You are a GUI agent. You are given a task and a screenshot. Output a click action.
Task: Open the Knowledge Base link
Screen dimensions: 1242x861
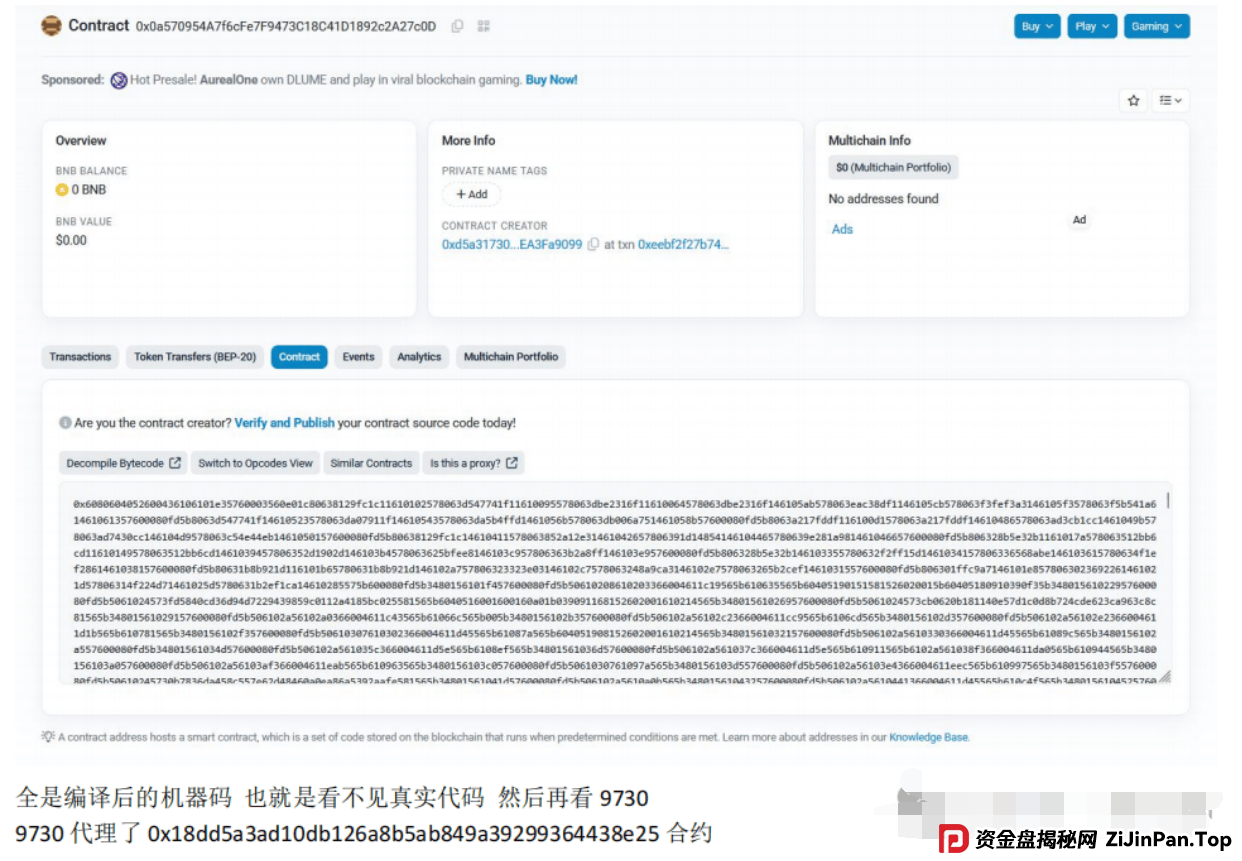point(931,737)
